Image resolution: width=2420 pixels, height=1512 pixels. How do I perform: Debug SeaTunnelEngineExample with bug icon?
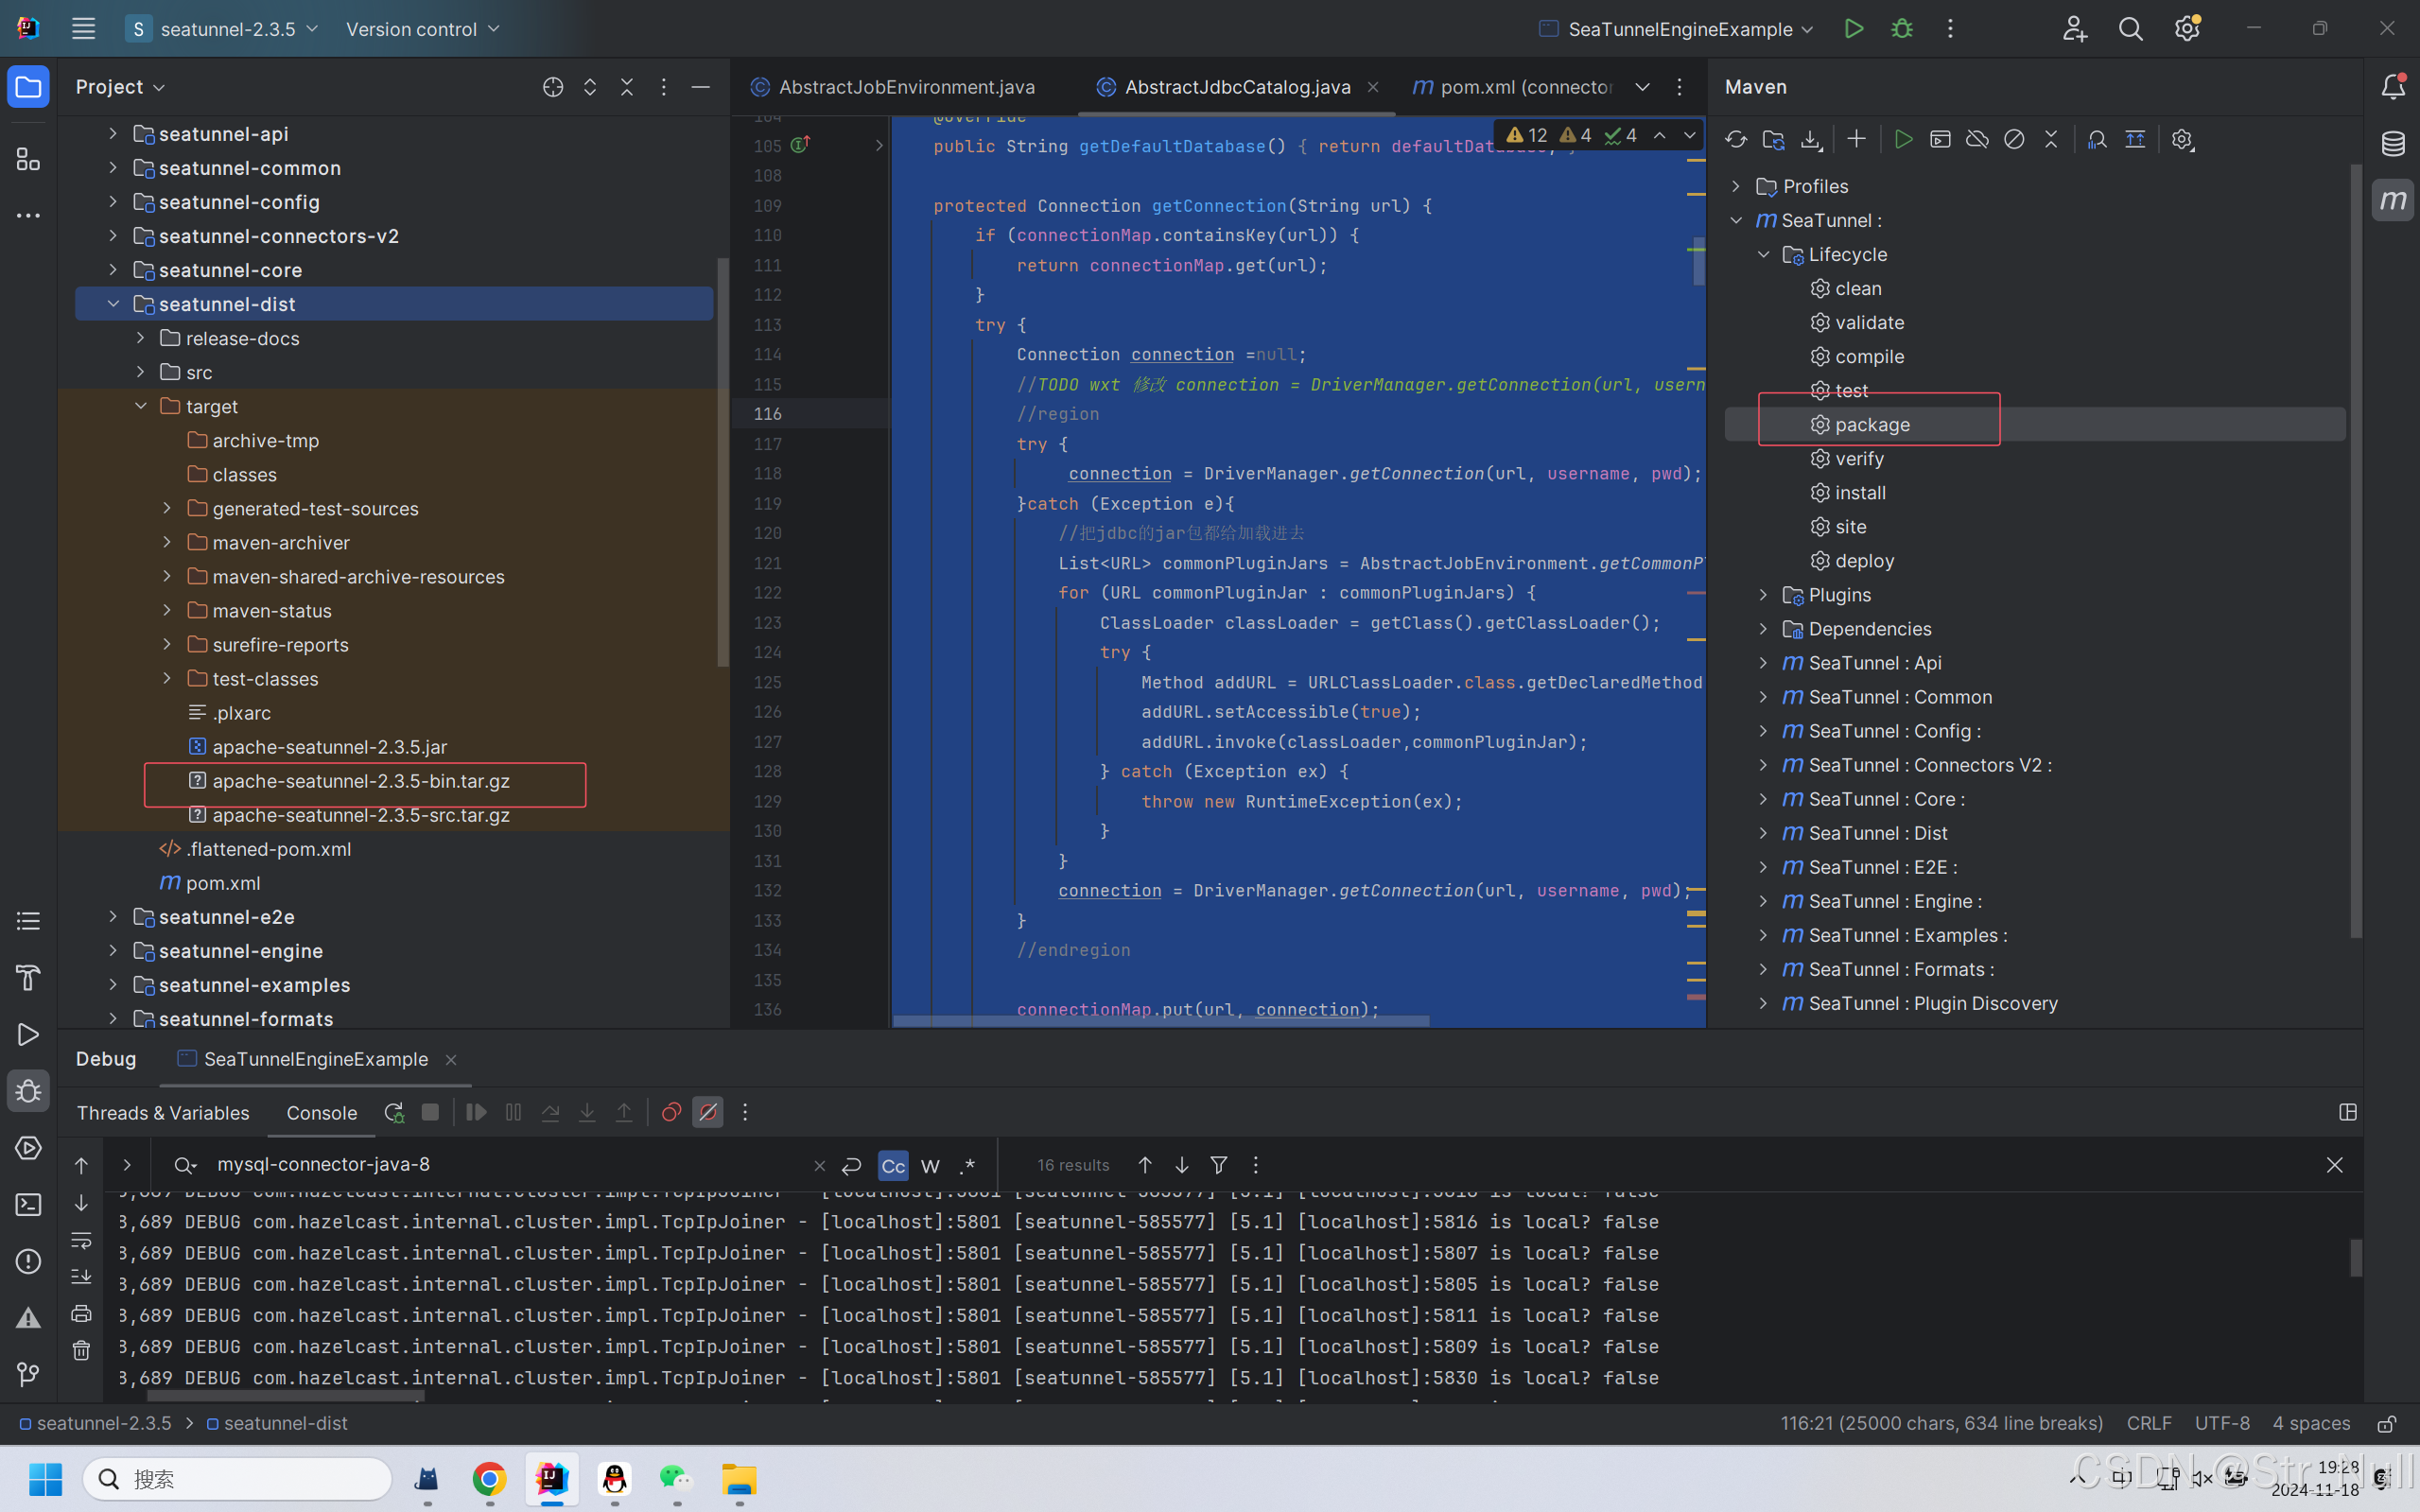coord(1902,29)
